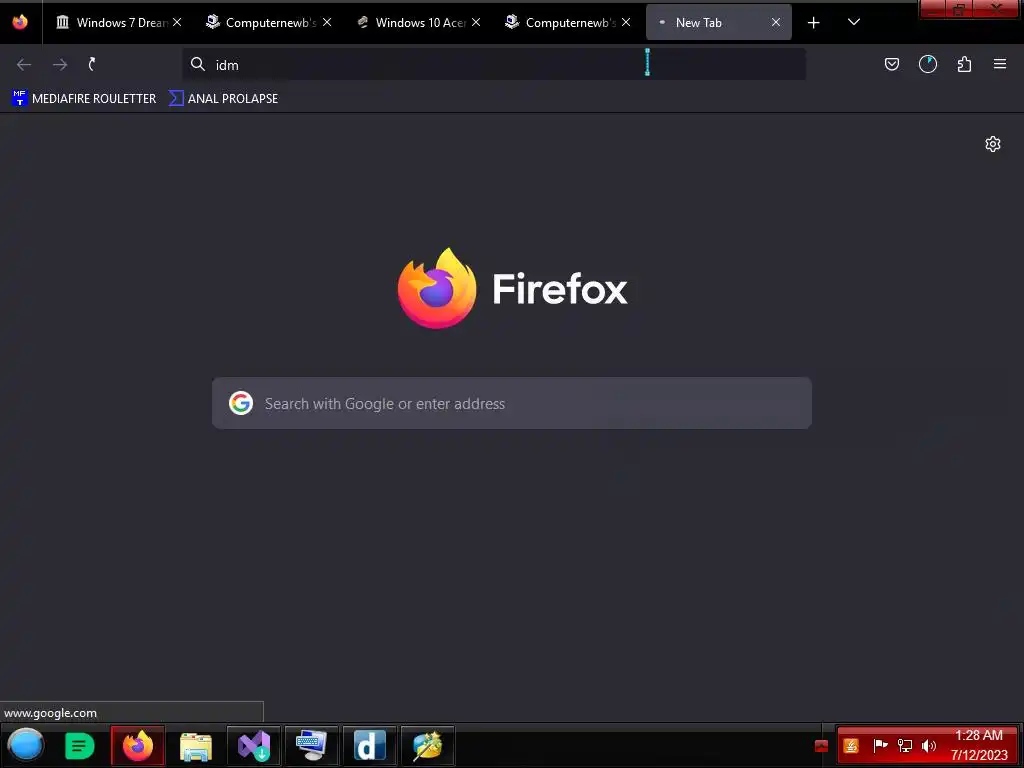Open the Firefox View pinned icon
This screenshot has height=768, width=1024.
click(20, 22)
